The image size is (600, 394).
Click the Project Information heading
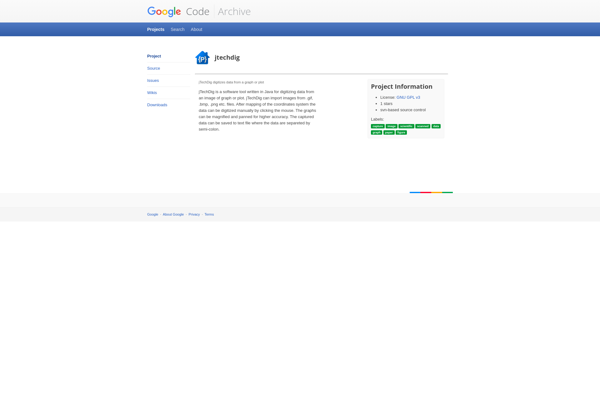[x=401, y=86]
